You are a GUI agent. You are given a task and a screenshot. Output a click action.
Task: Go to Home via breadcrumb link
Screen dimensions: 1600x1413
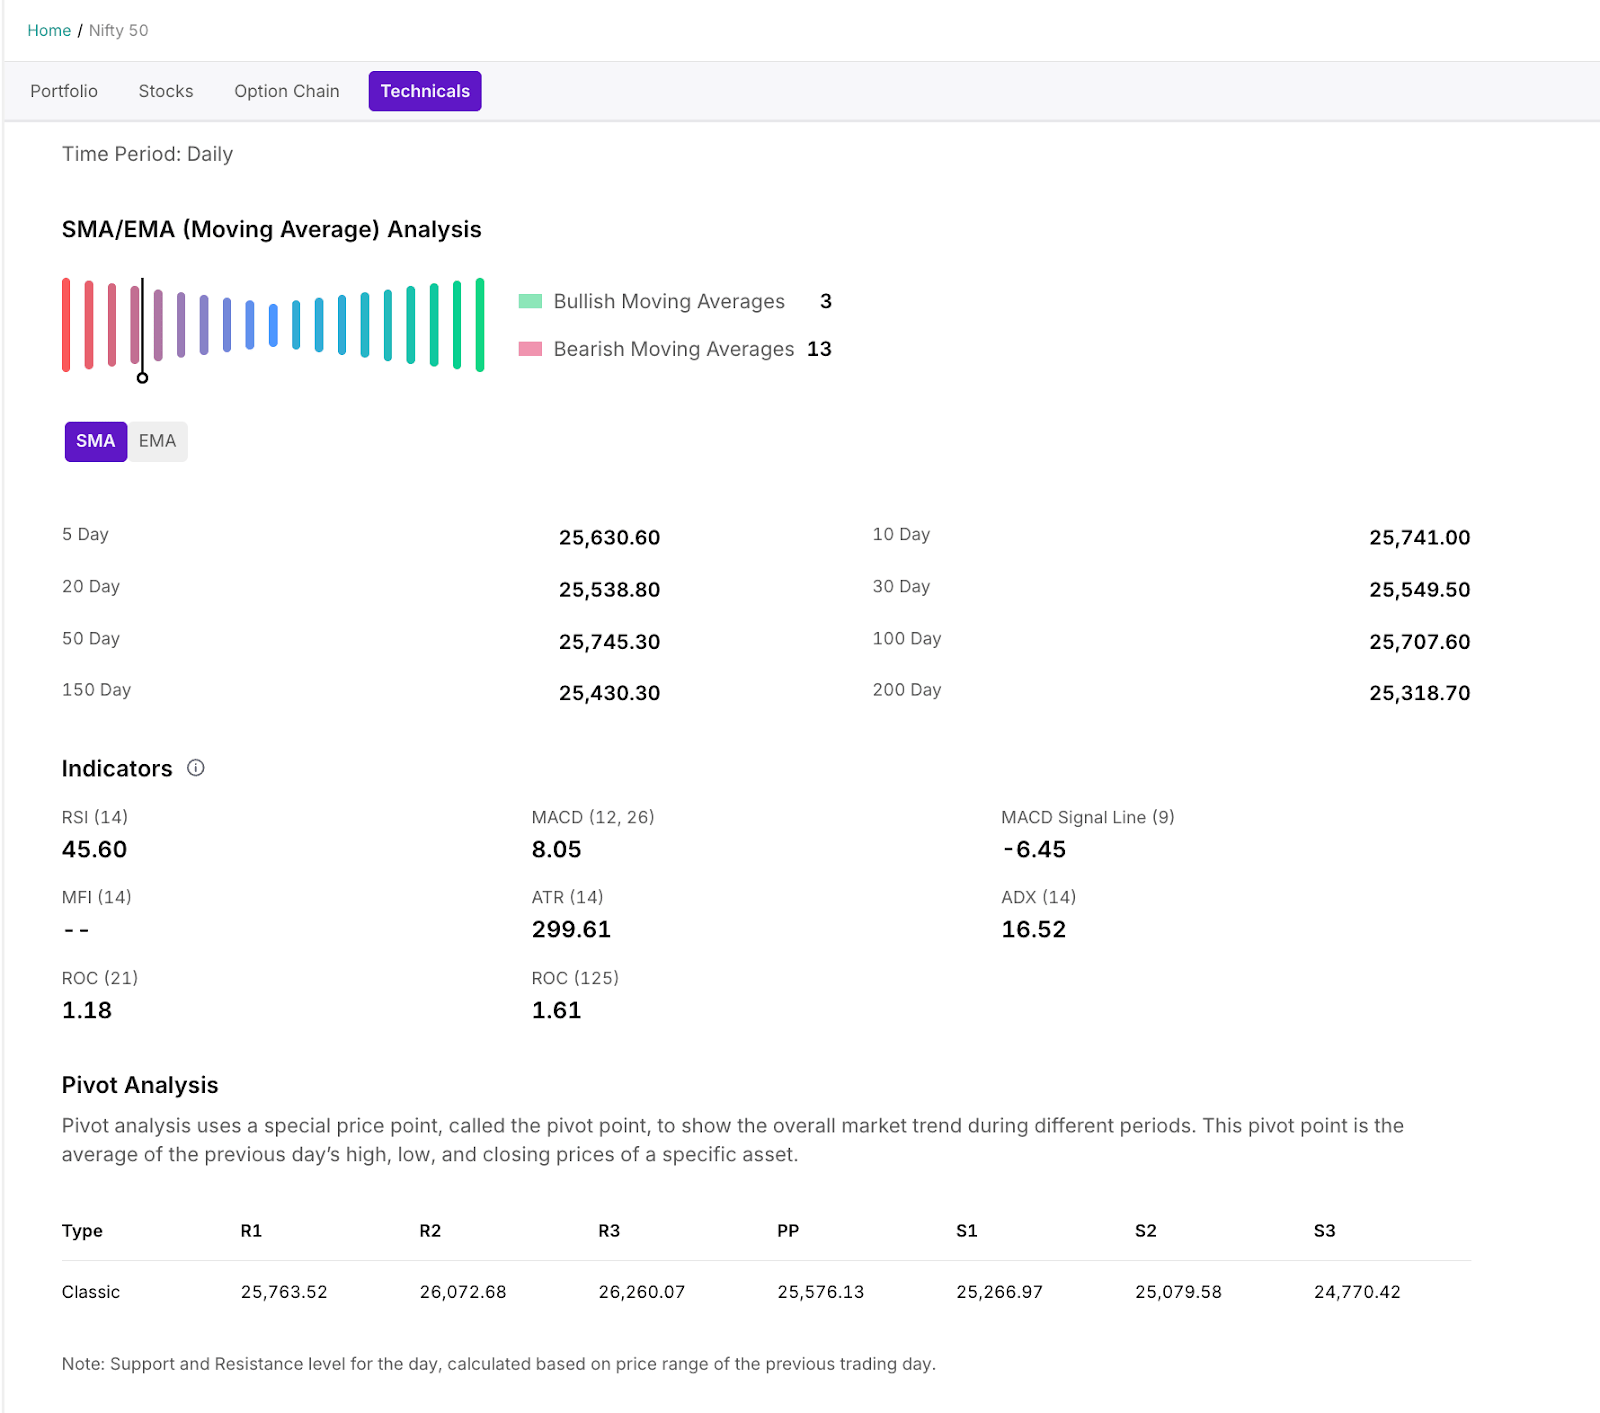point(49,30)
